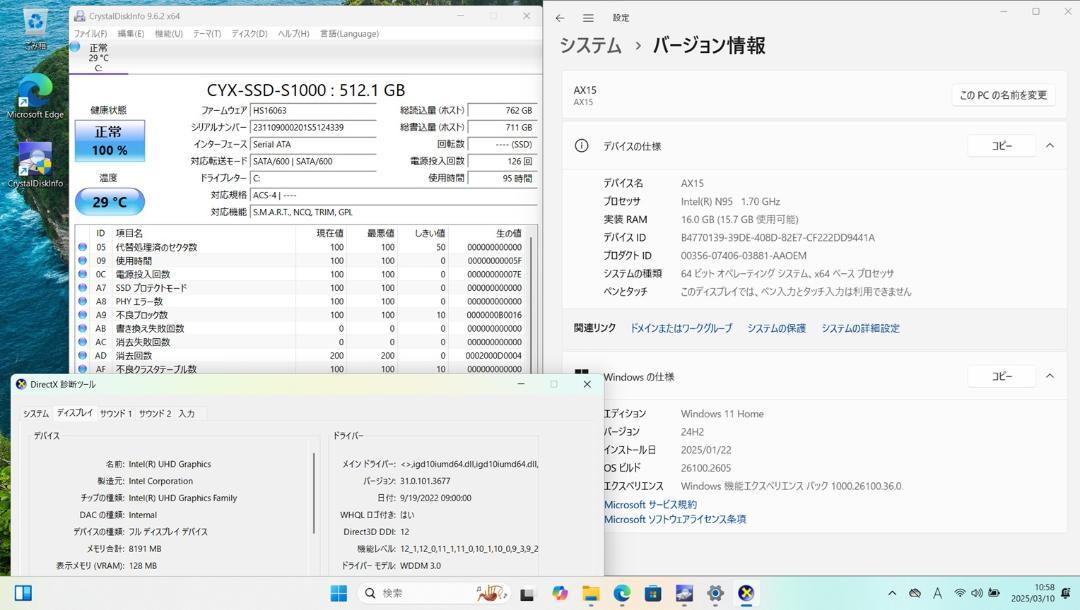Select the Microsoft Edge desktop shortcut
Image resolution: width=1080 pixels, height=610 pixels.
(35, 96)
